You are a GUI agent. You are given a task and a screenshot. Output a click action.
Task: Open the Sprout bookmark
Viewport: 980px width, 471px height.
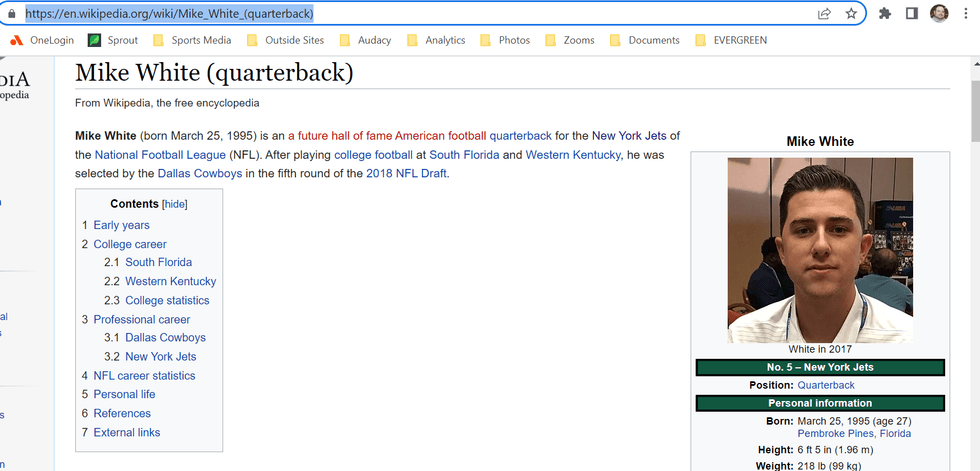coord(113,40)
